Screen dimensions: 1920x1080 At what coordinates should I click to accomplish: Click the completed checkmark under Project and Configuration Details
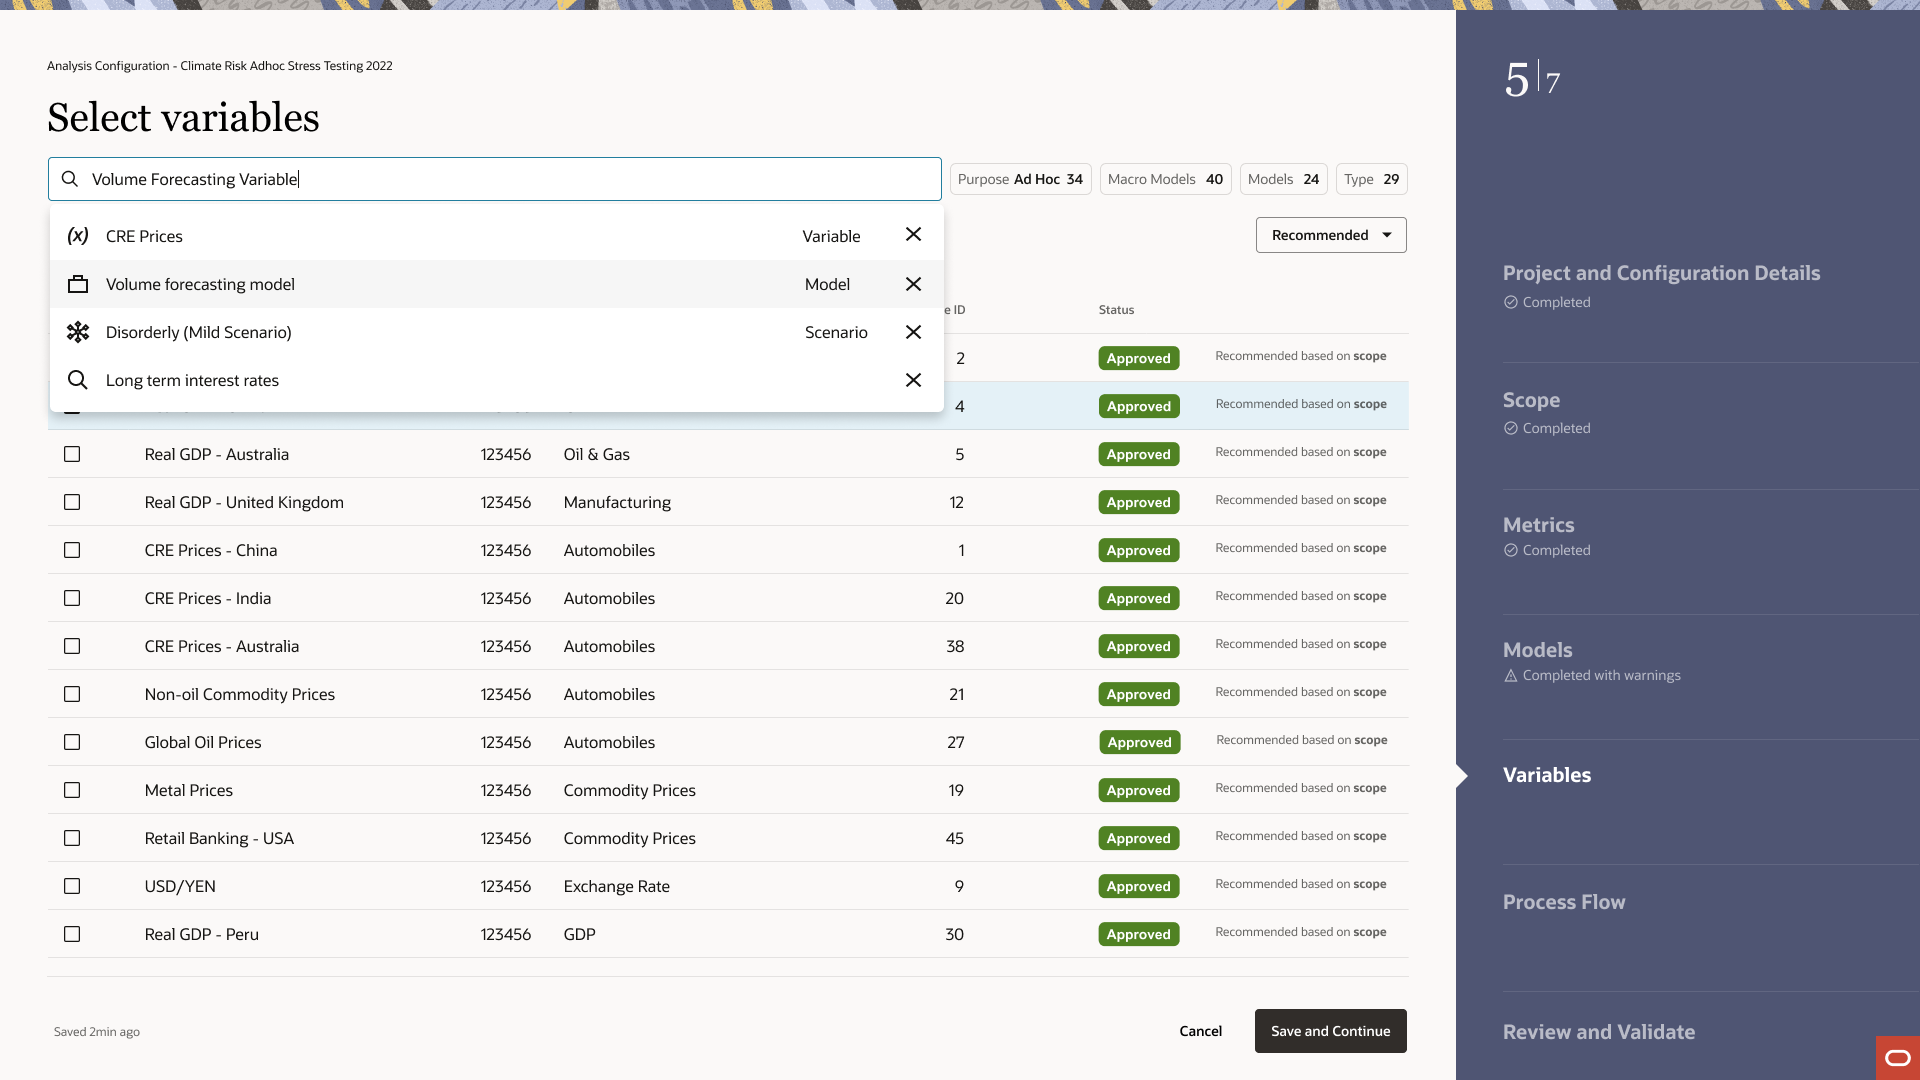click(x=1510, y=302)
